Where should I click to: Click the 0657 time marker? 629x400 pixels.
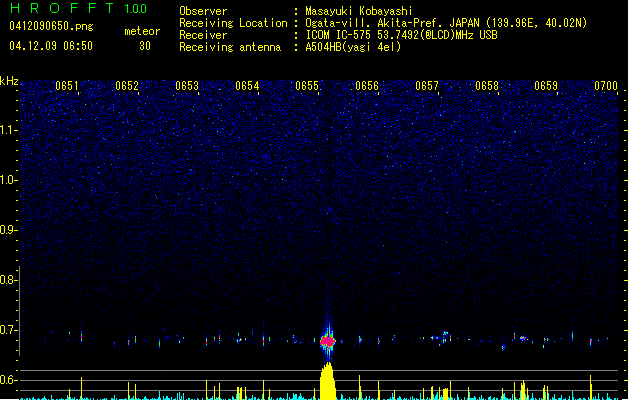pos(427,86)
